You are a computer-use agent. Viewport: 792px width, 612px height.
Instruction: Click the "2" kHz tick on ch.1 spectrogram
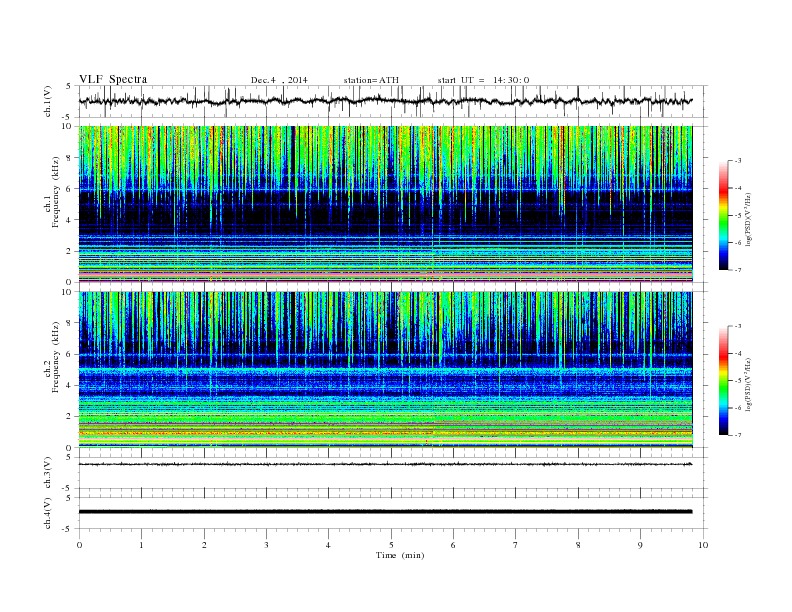tap(69, 251)
